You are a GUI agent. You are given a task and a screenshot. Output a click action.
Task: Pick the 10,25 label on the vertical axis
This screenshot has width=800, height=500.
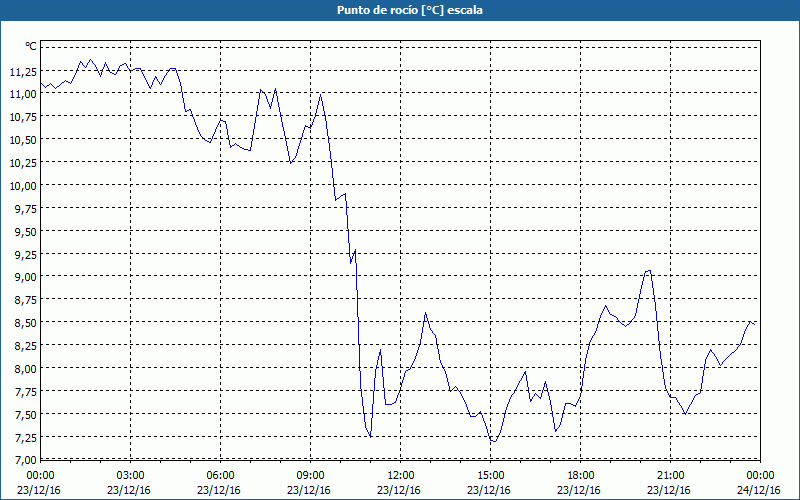click(23, 163)
